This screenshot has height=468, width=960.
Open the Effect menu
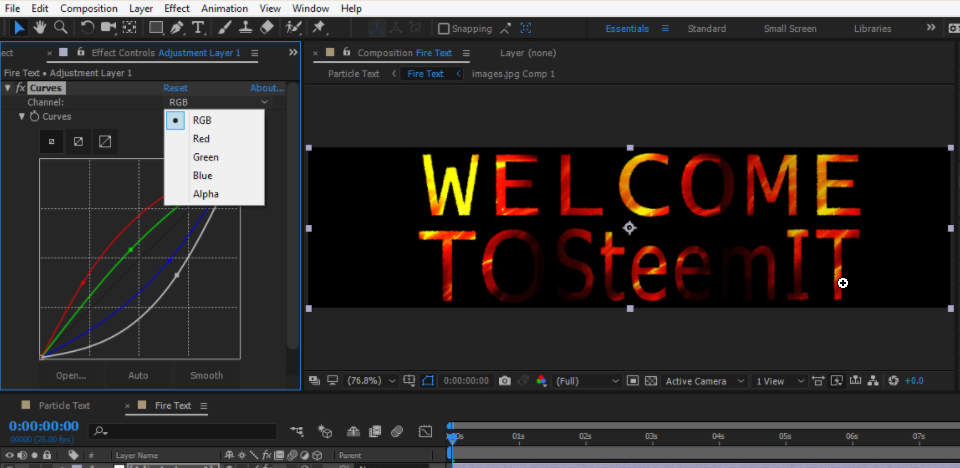pyautogui.click(x=177, y=9)
